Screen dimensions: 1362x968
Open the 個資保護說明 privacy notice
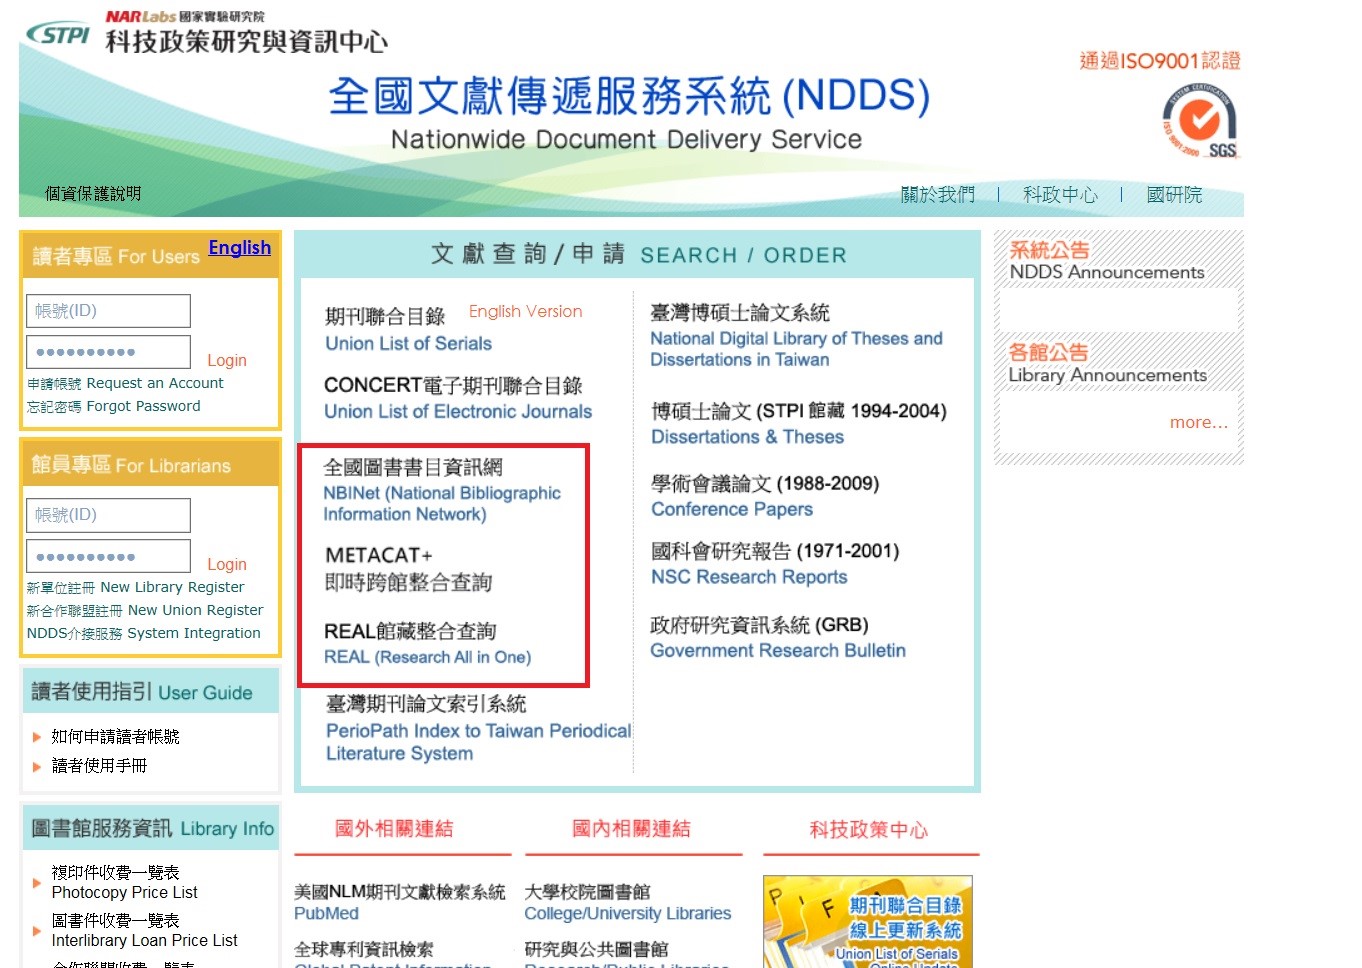[93, 194]
